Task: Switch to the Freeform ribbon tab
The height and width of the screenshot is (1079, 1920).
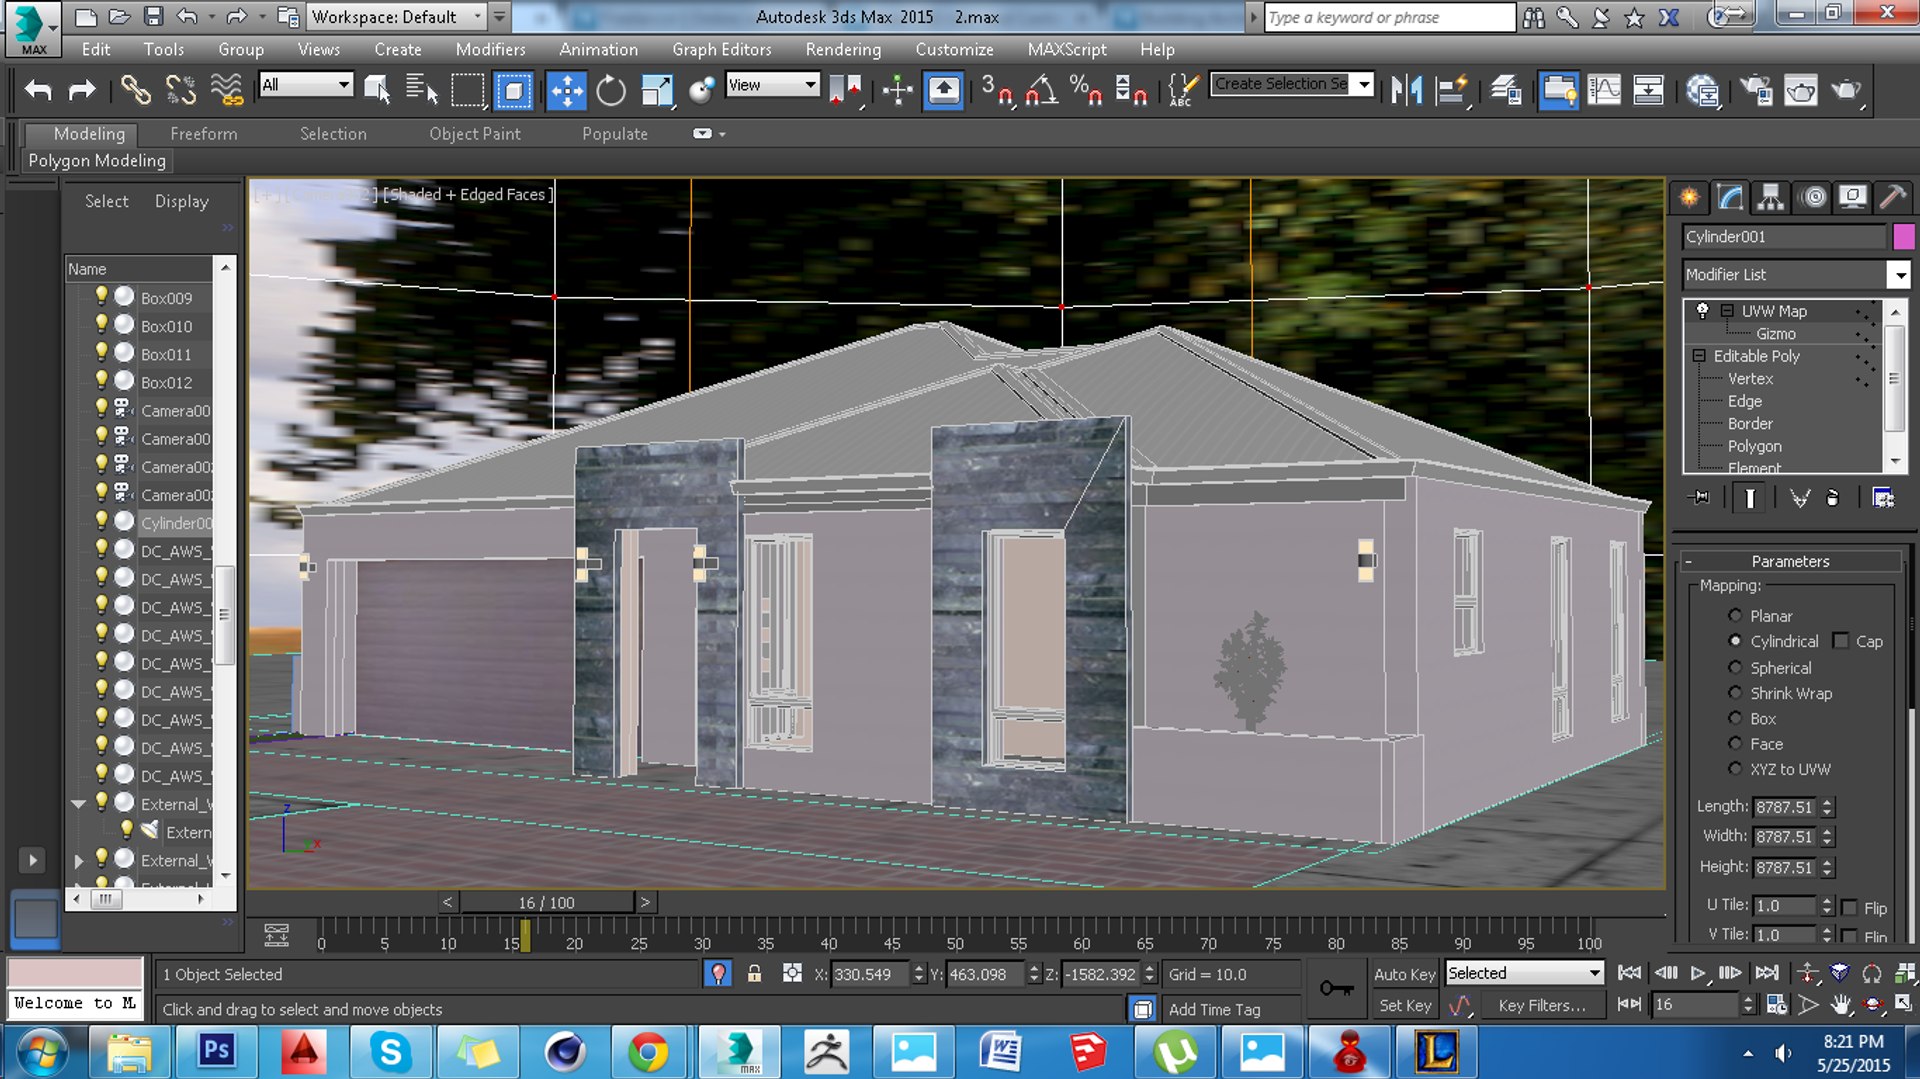Action: (203, 134)
